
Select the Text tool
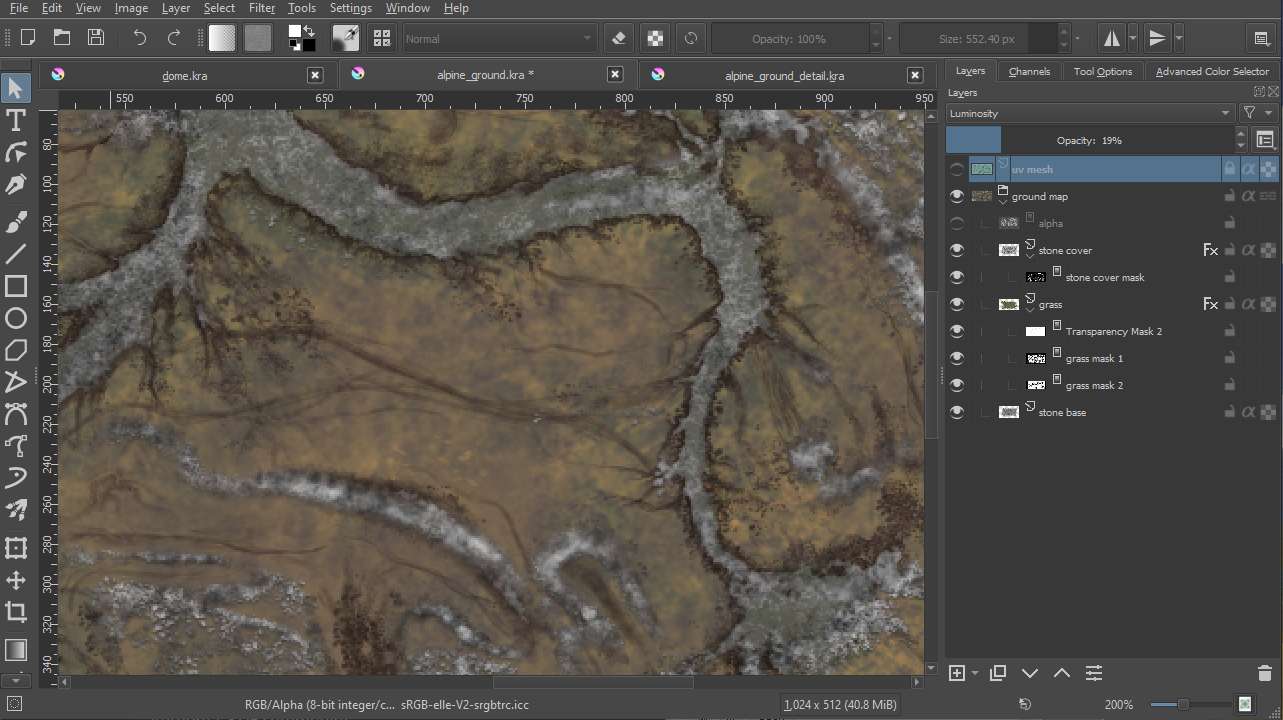pos(16,121)
